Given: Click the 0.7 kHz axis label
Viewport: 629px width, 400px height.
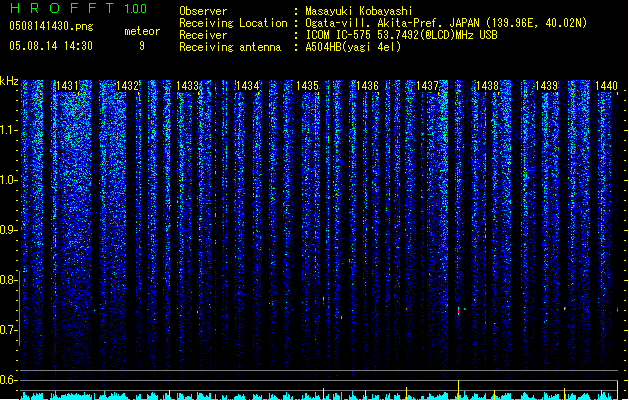Looking at the screenshot, I should pyautogui.click(x=8, y=330).
